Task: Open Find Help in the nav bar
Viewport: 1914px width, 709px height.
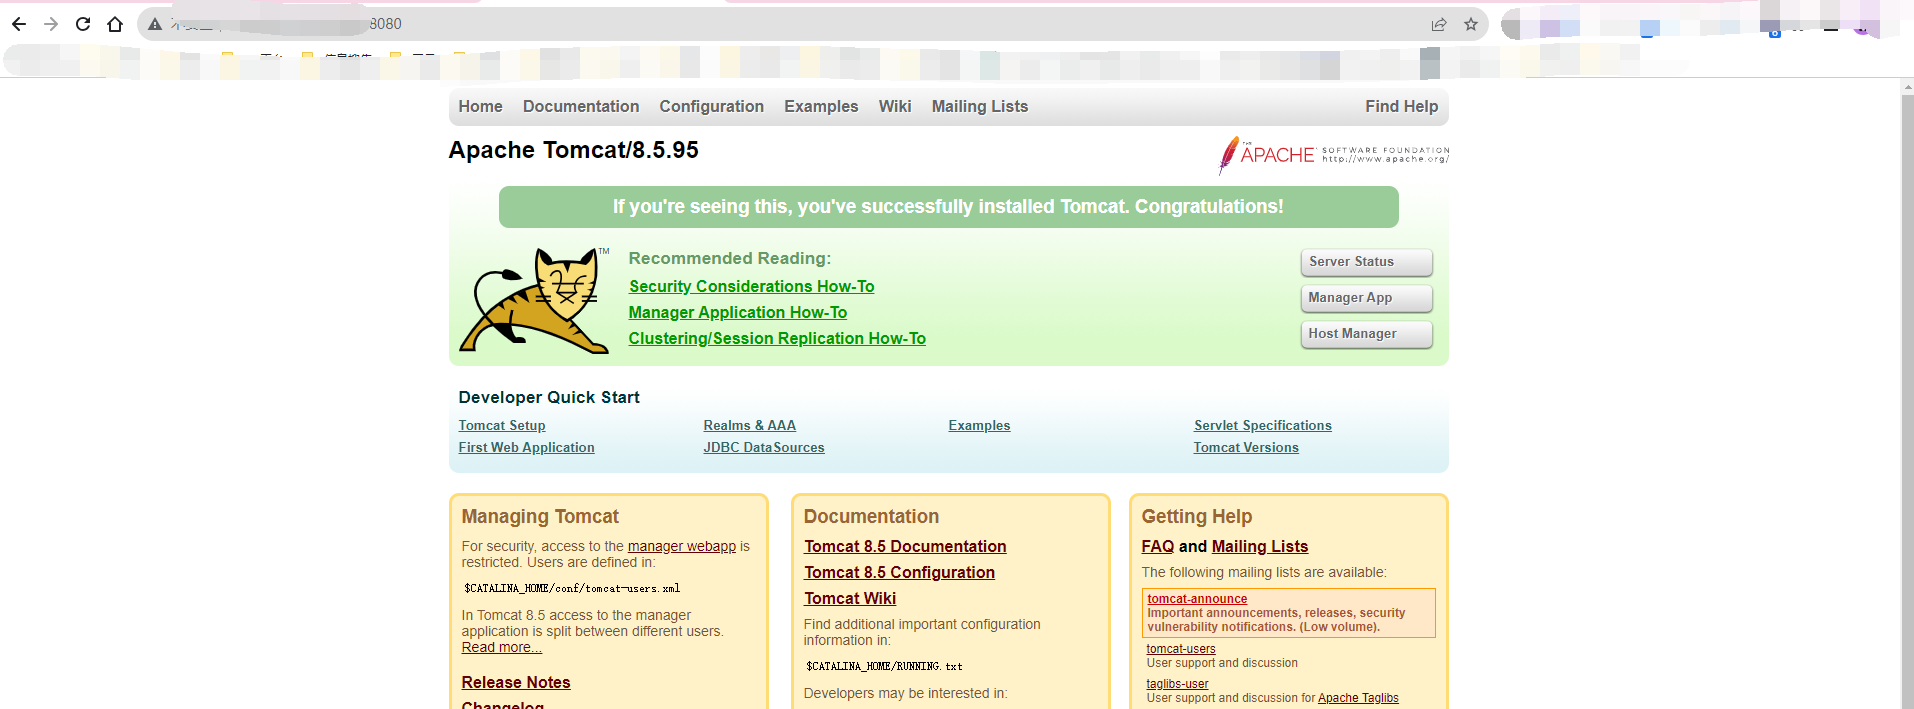Action: tap(1401, 106)
